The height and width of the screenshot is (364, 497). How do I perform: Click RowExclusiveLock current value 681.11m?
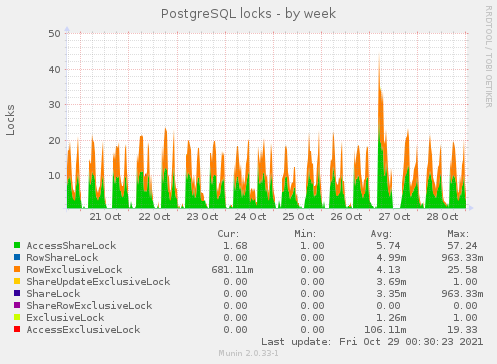pyautogui.click(x=232, y=270)
